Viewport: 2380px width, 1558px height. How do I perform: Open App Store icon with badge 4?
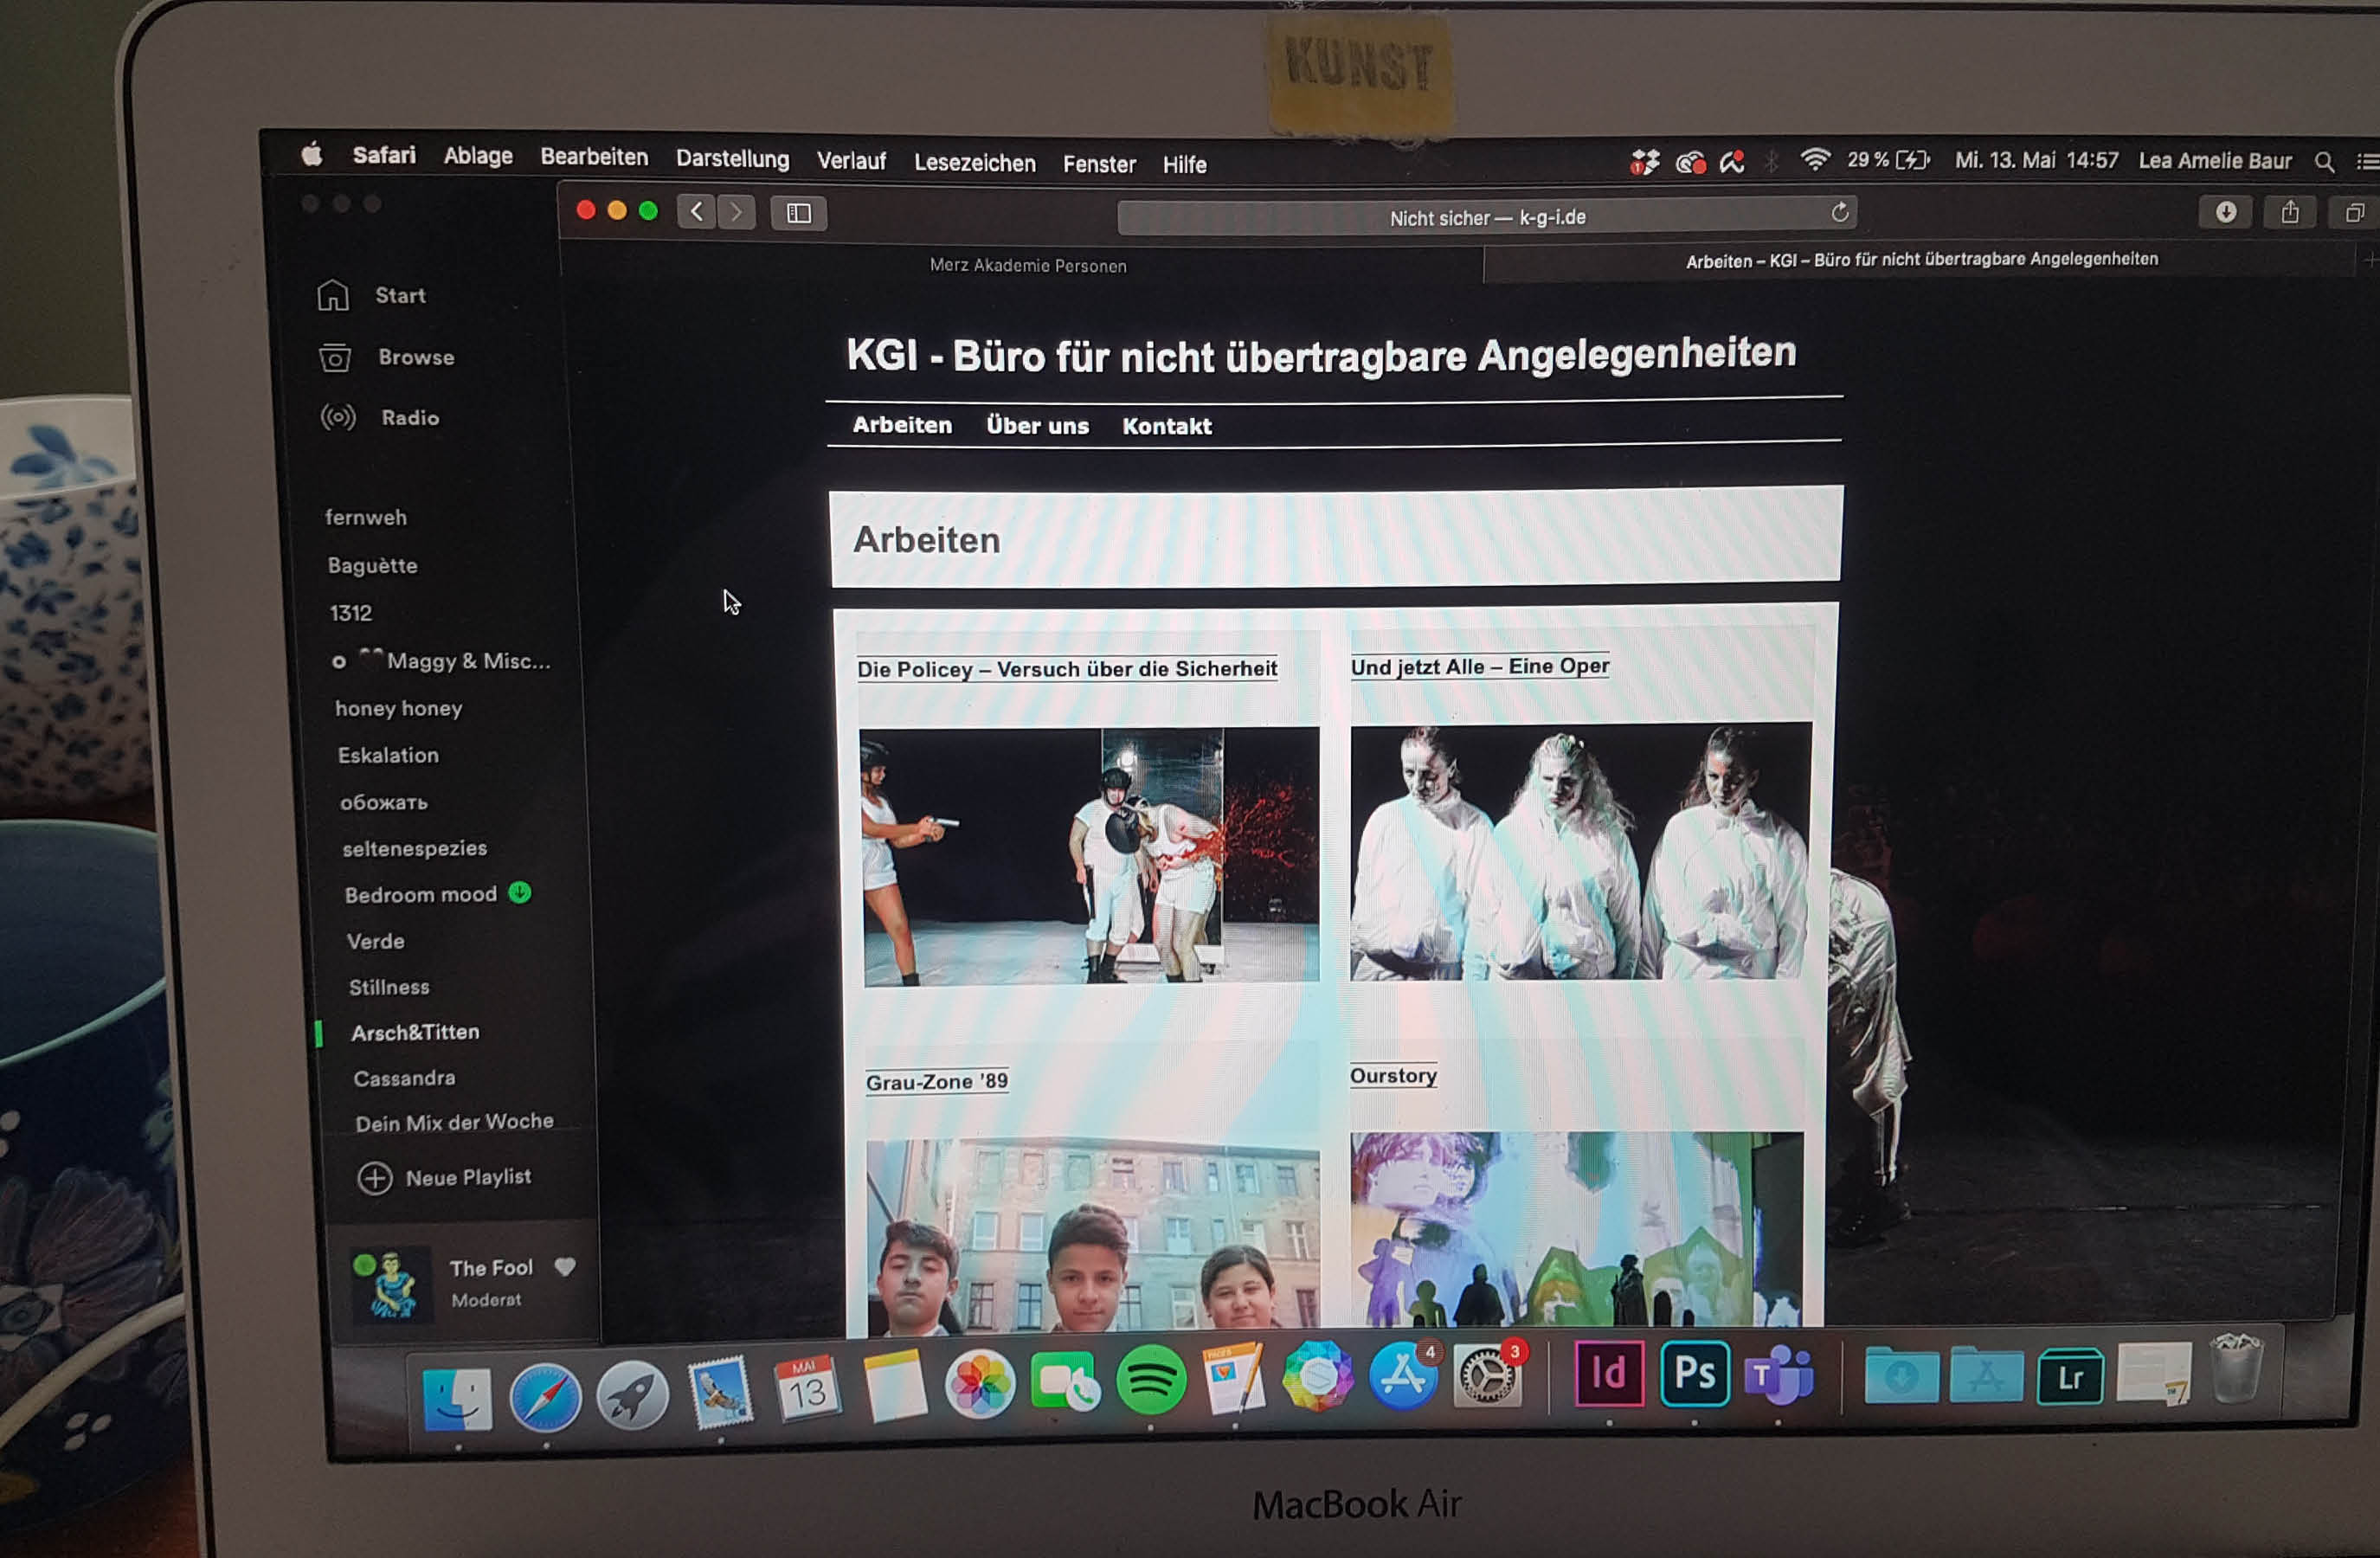coord(1403,1376)
